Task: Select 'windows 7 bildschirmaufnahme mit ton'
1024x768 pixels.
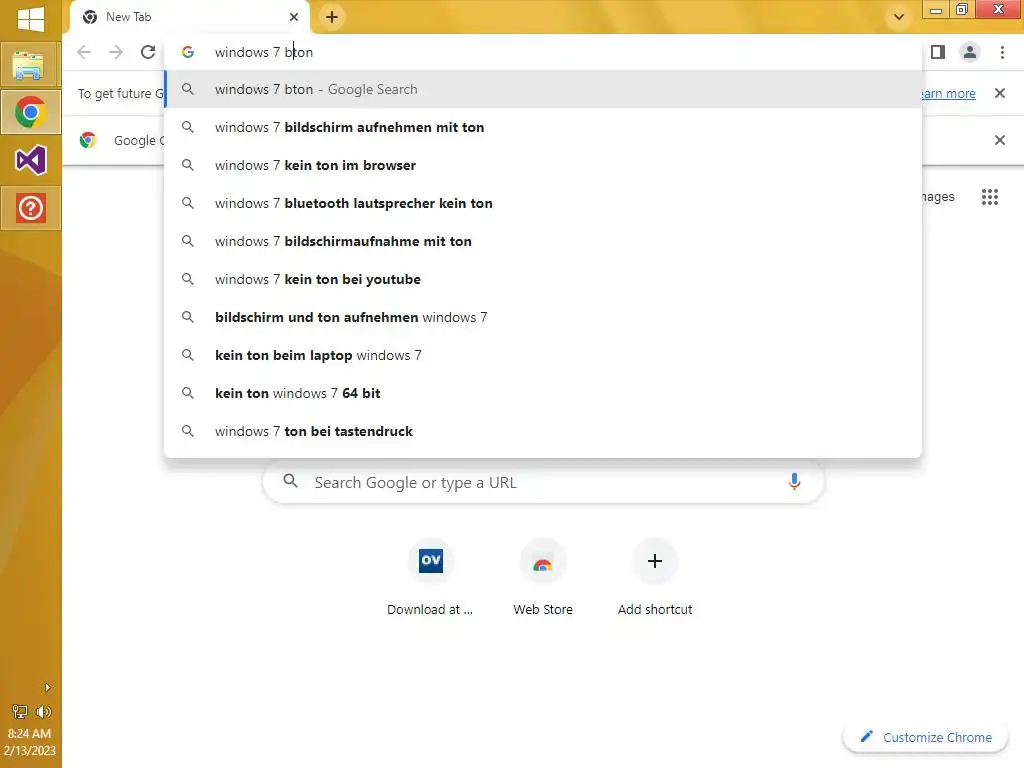Action: click(543, 241)
